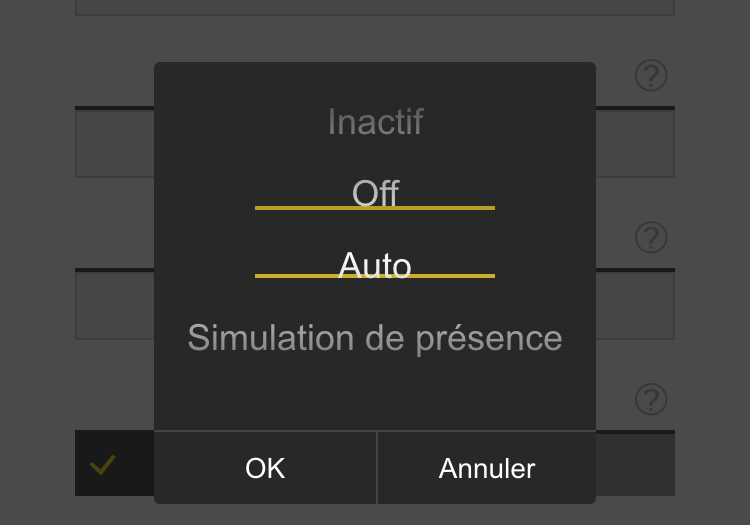This screenshot has width=750, height=525.
Task: Click the partially visible field at top edge
Action: [x=375, y=7]
